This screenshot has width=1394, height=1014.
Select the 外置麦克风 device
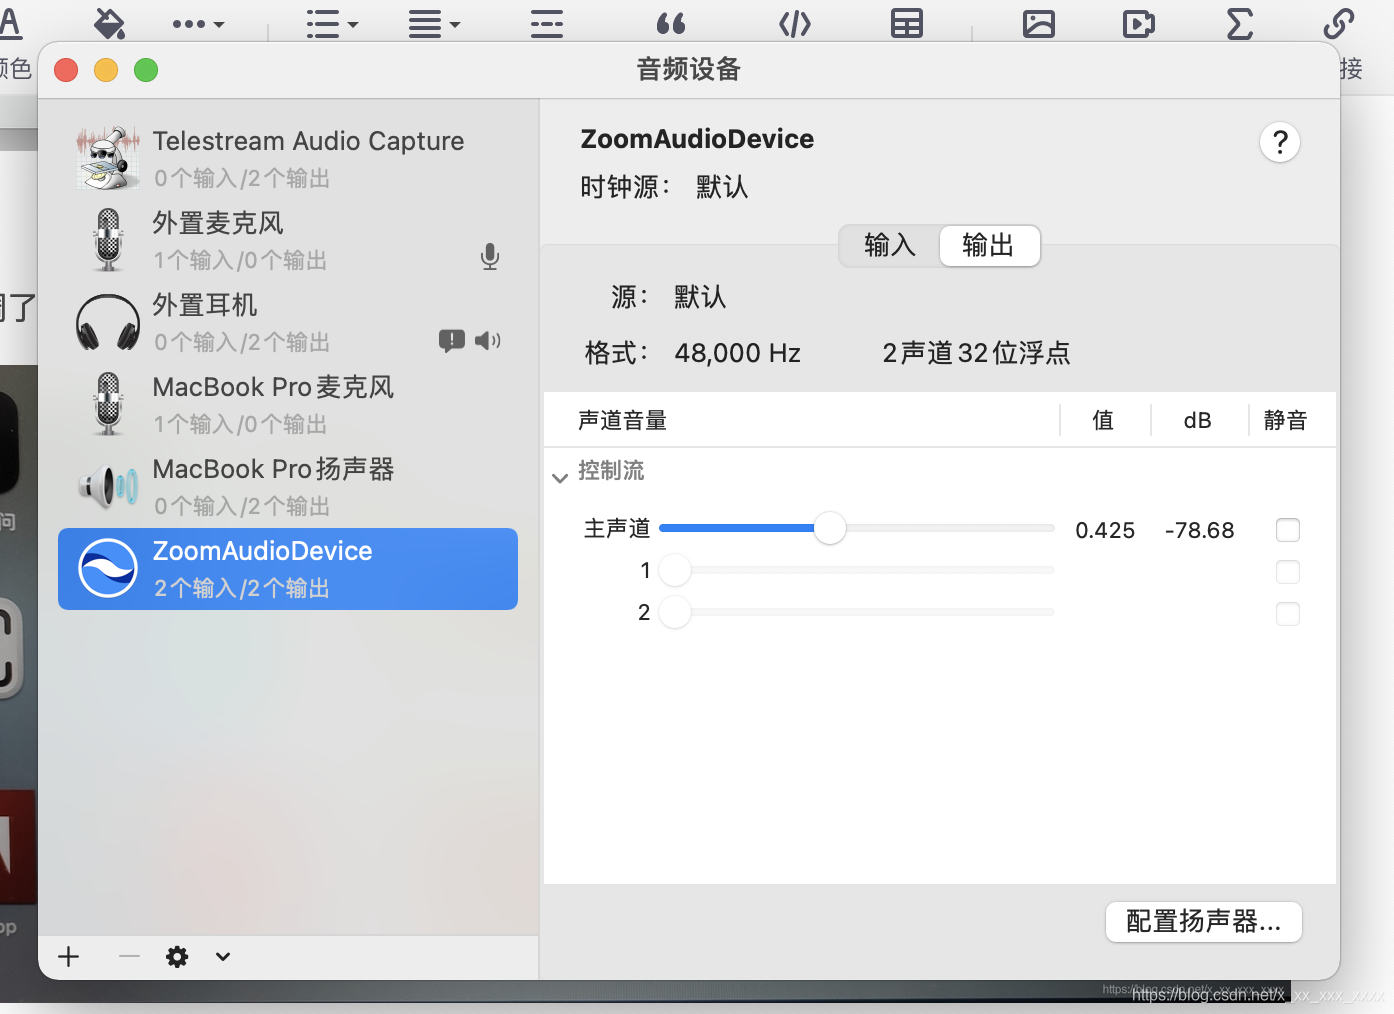click(288, 240)
